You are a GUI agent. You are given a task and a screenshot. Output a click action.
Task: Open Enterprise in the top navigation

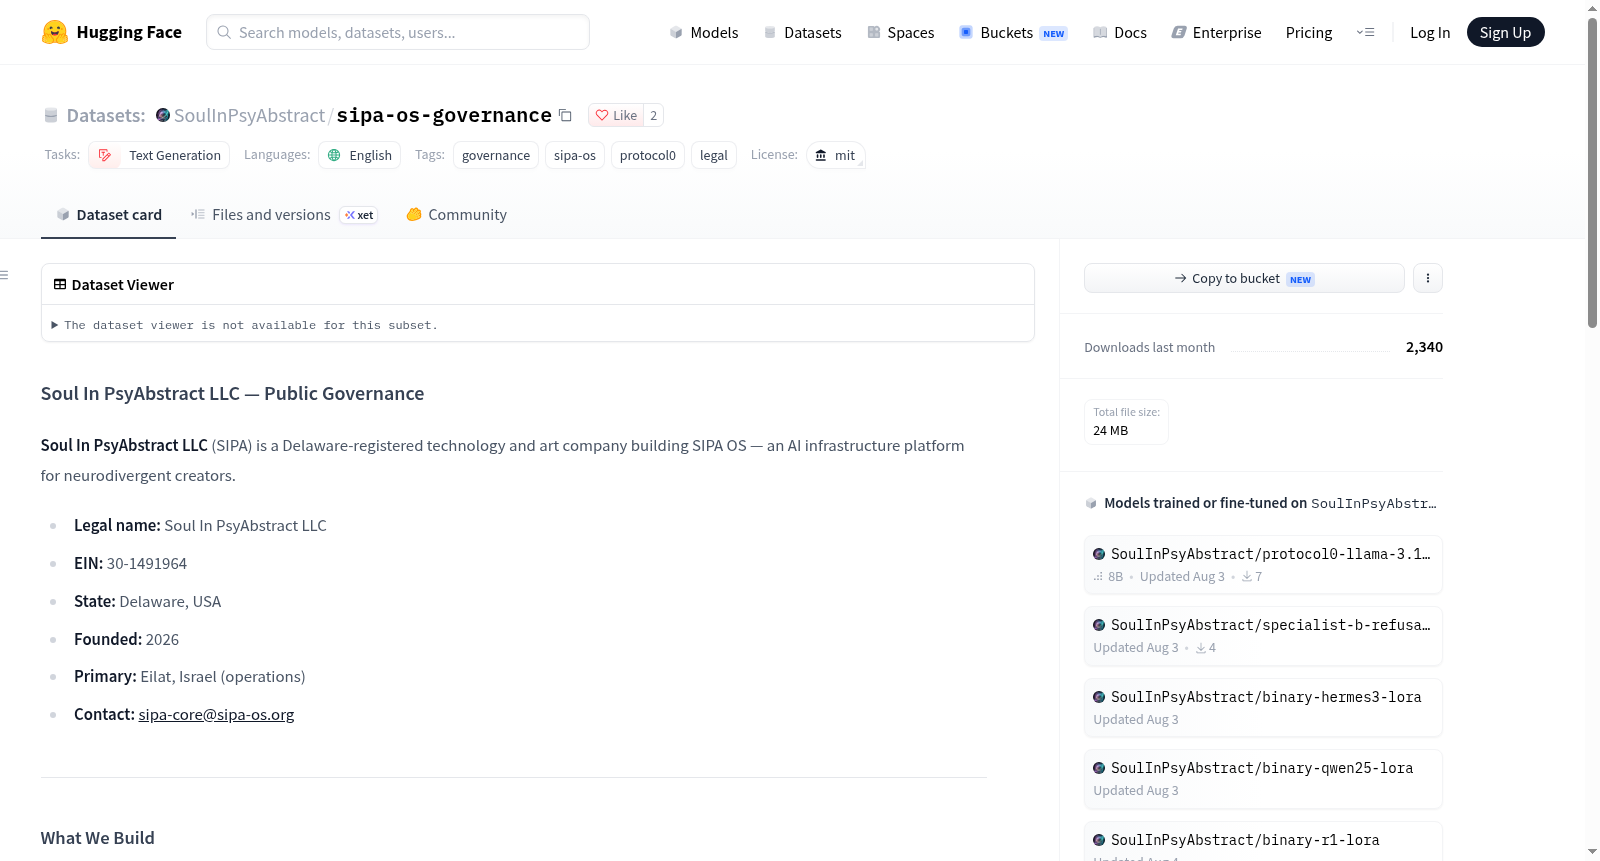[1217, 32]
